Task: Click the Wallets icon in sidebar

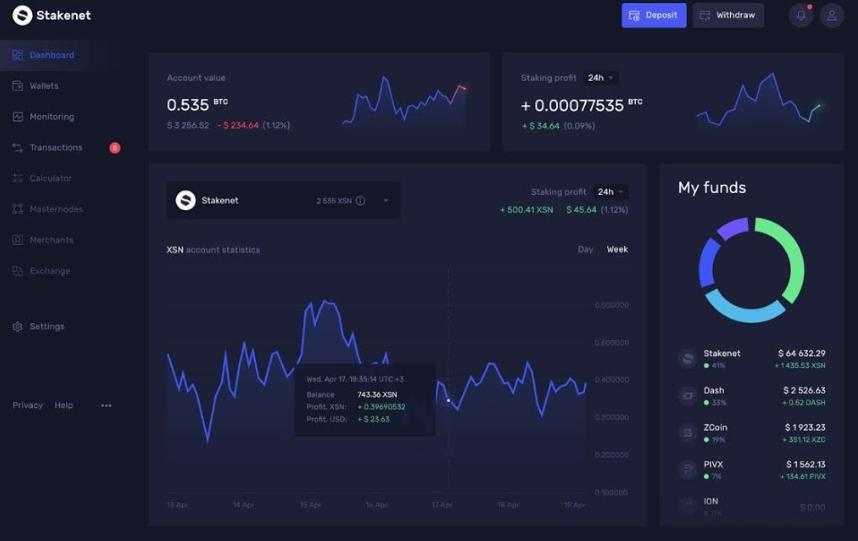Action: 18,86
